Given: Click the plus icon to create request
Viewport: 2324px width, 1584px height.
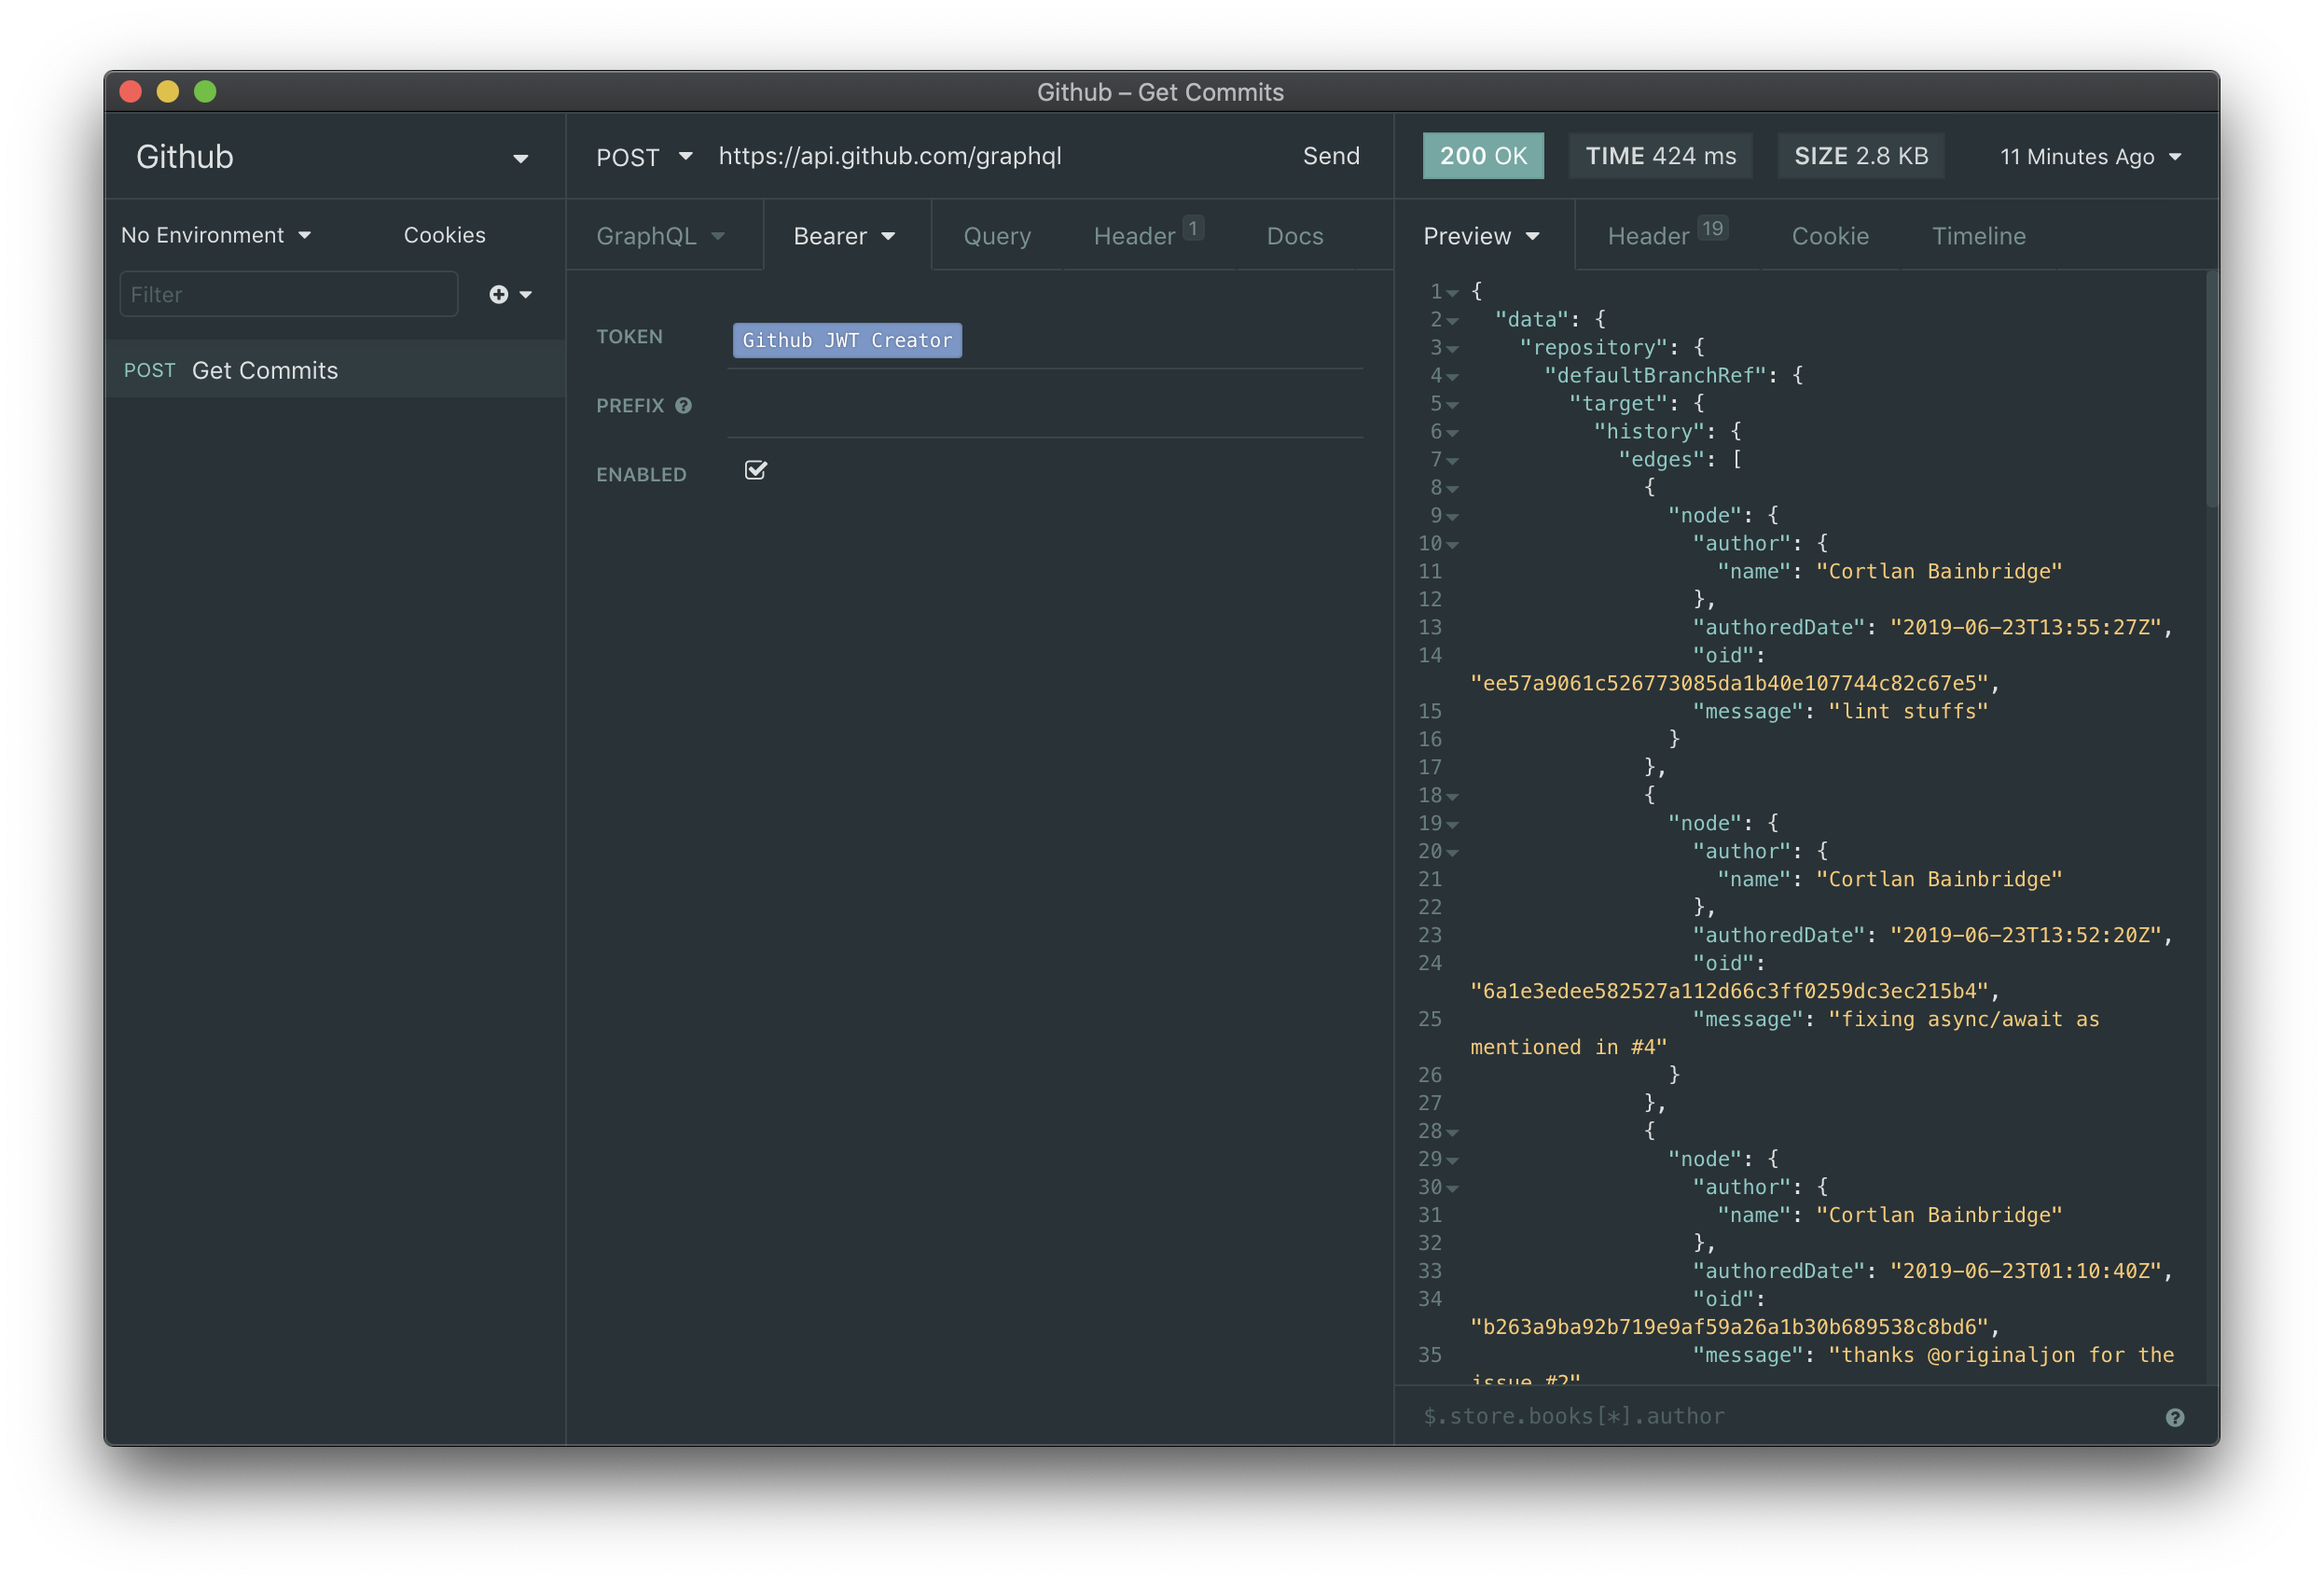Looking at the screenshot, I should 498,294.
